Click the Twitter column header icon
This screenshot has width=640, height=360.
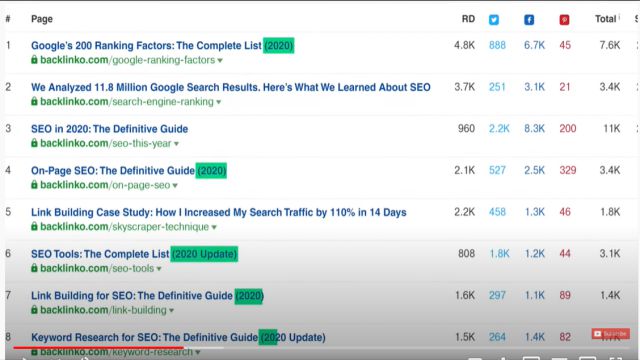(x=493, y=20)
